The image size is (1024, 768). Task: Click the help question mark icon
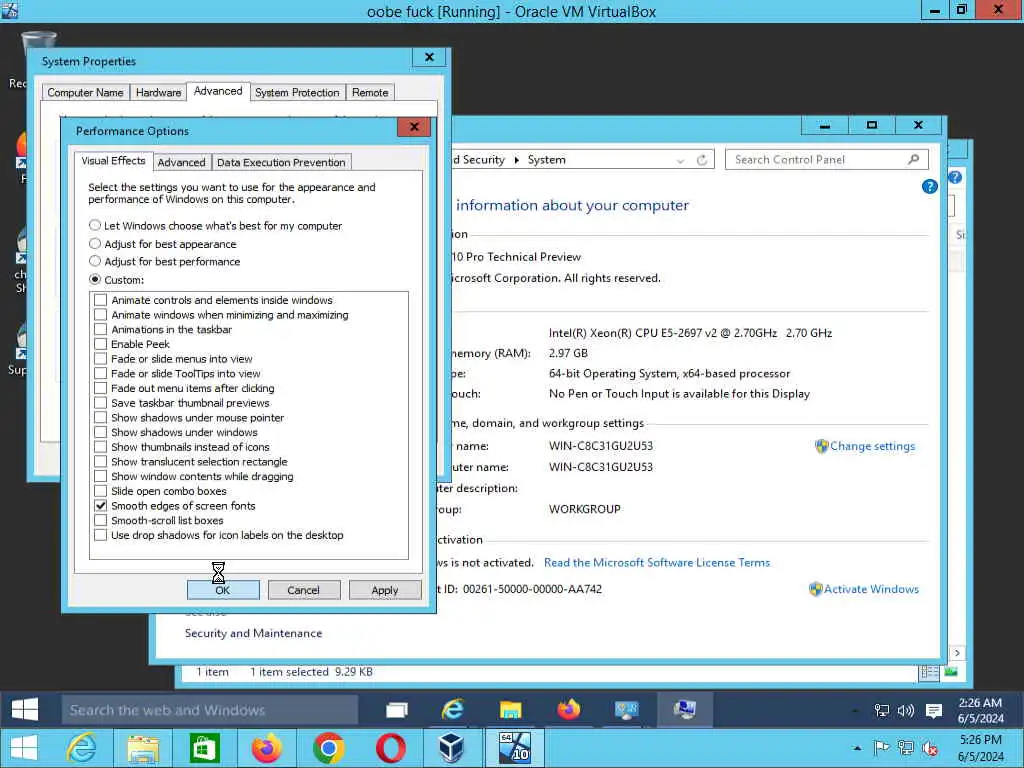tap(929, 187)
